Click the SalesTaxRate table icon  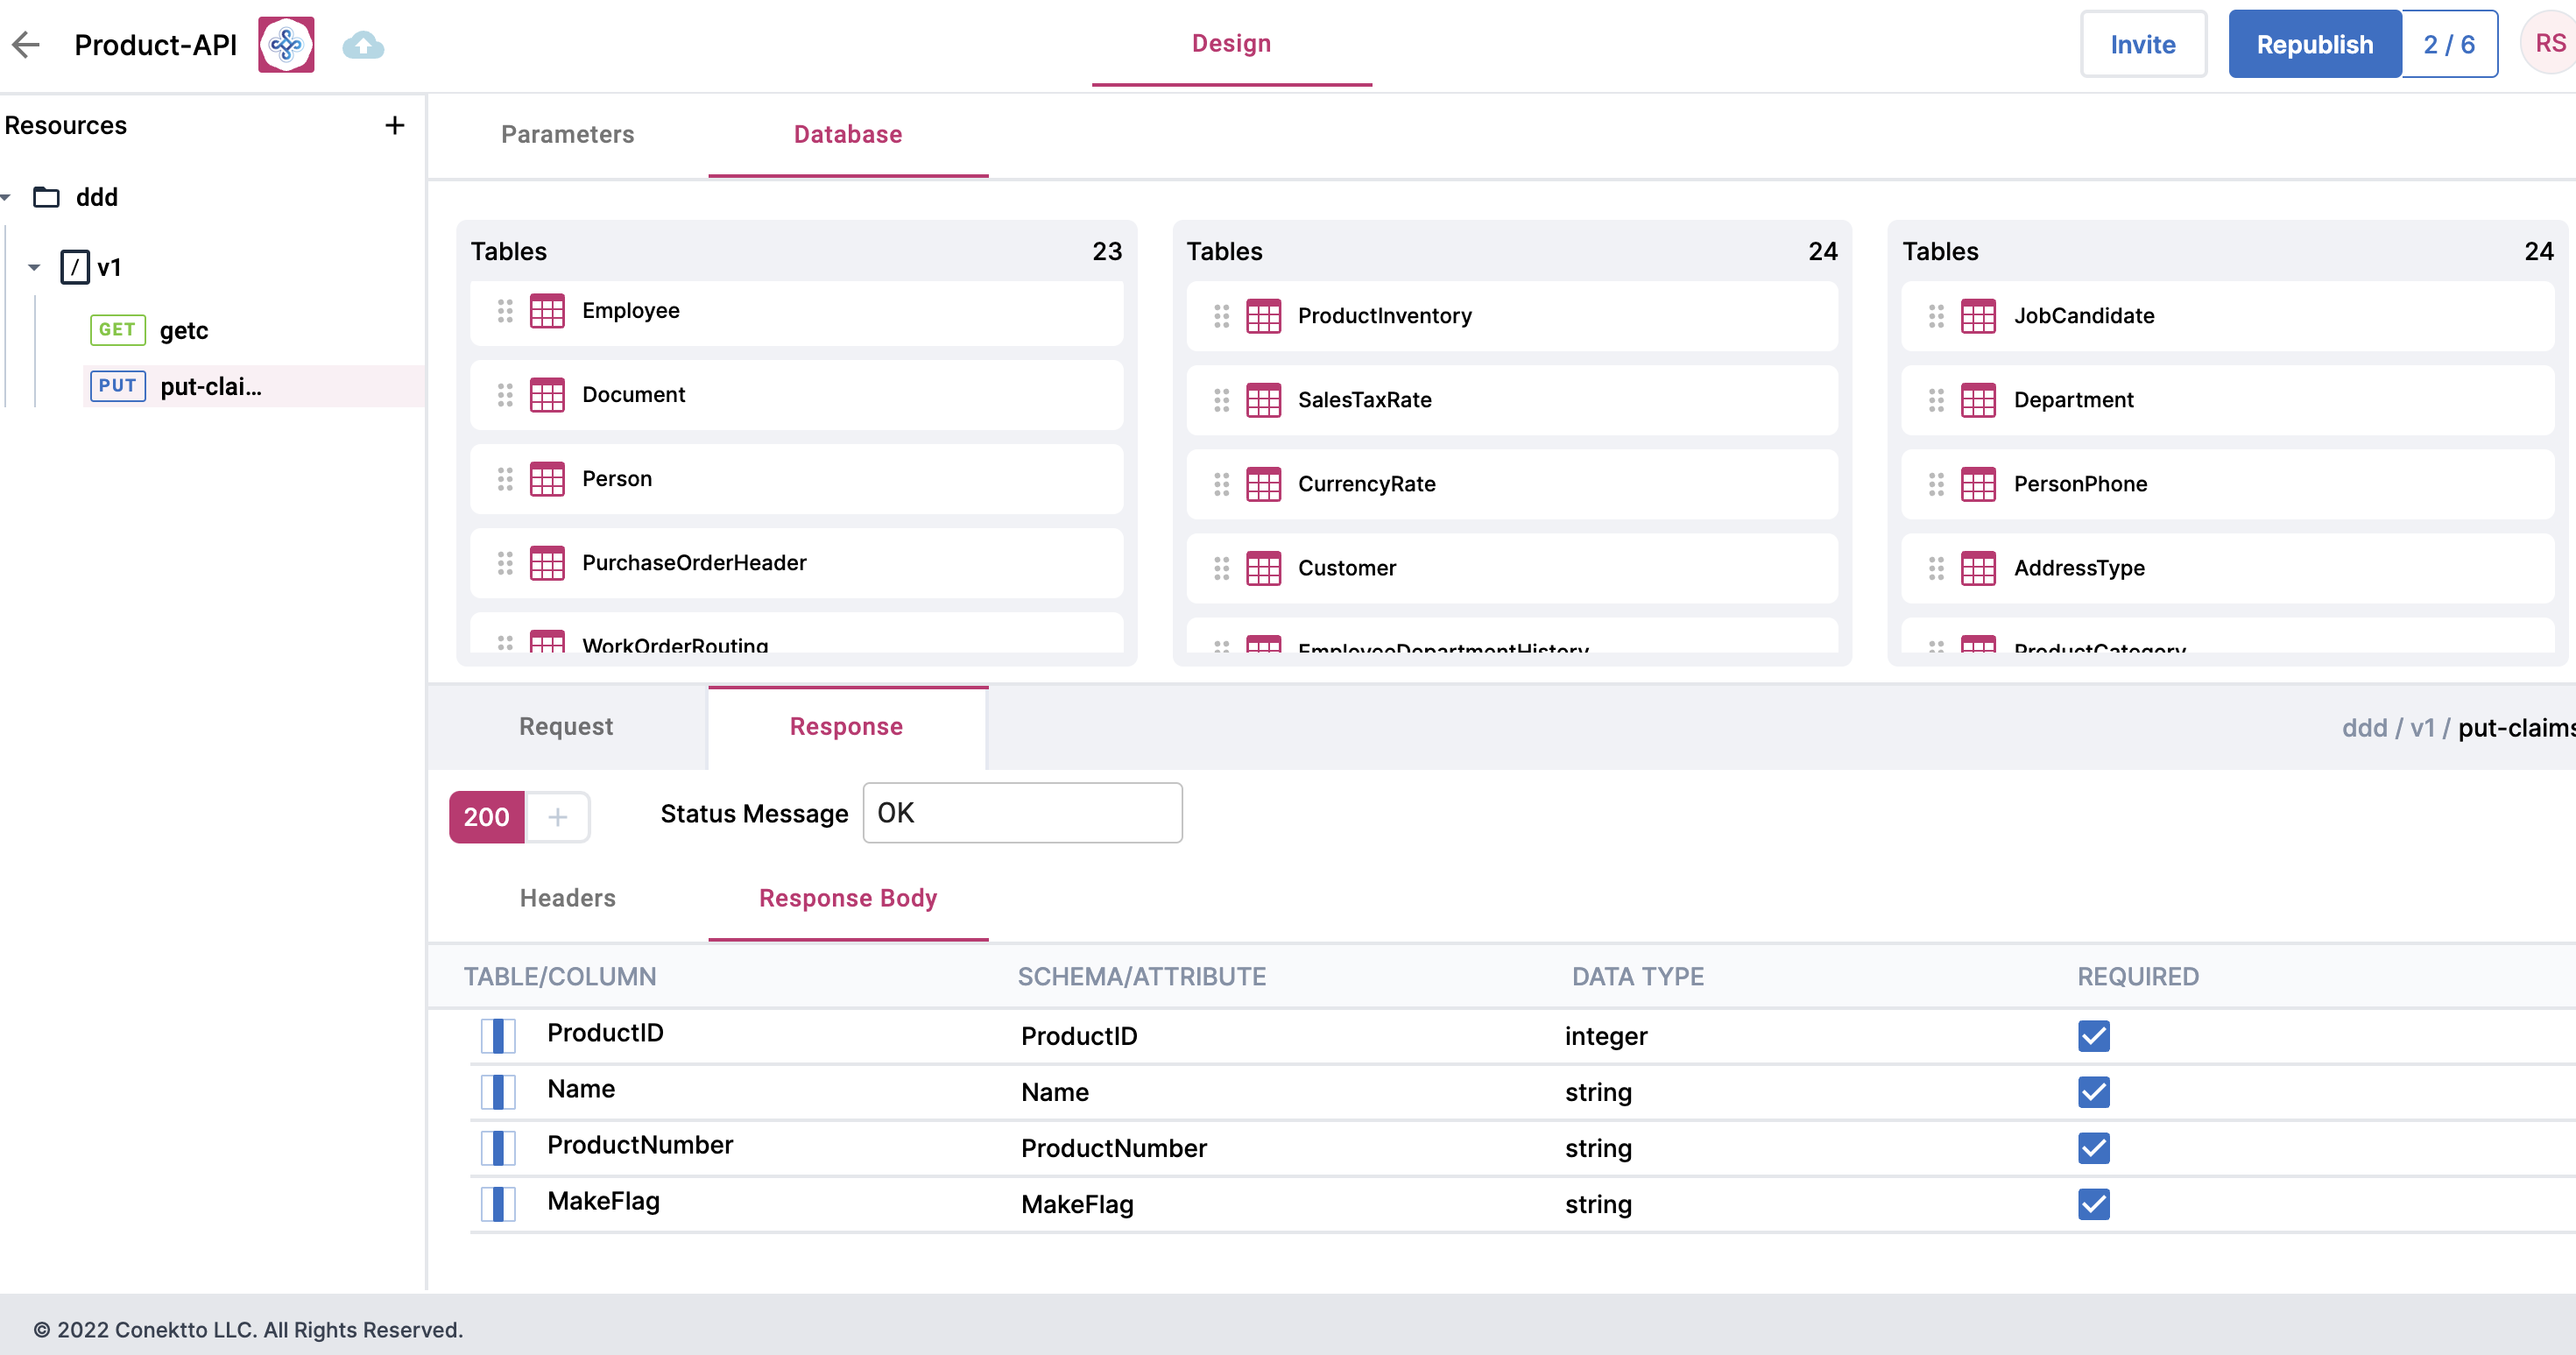1263,400
